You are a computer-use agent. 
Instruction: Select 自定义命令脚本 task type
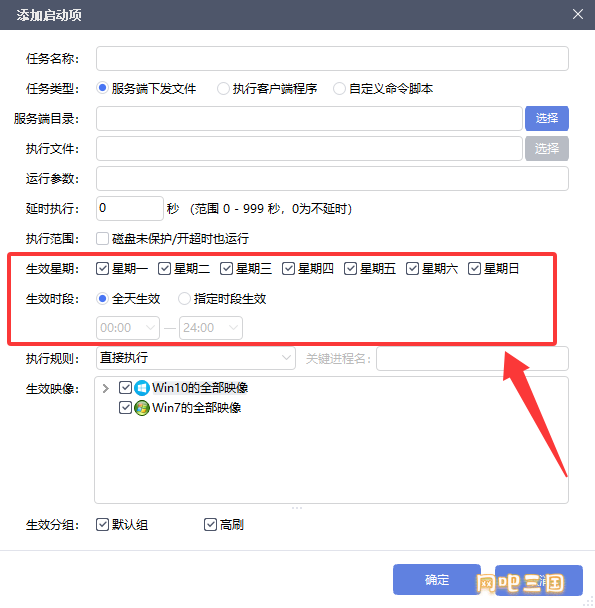[x=339, y=88]
